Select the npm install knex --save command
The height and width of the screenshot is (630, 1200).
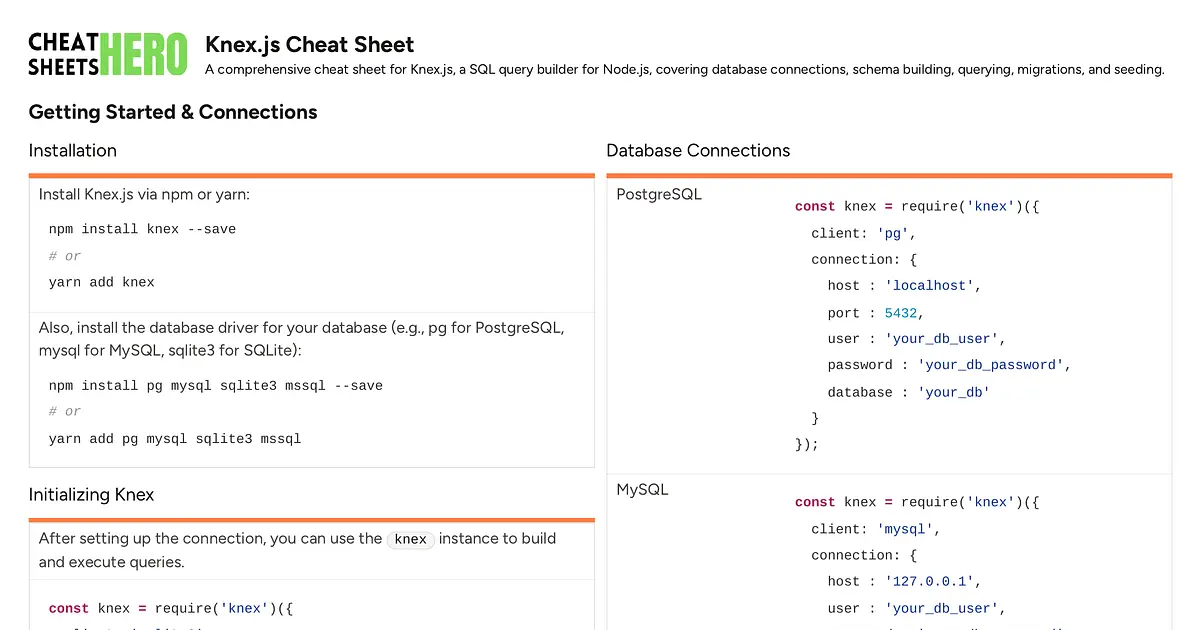pyautogui.click(x=141, y=228)
